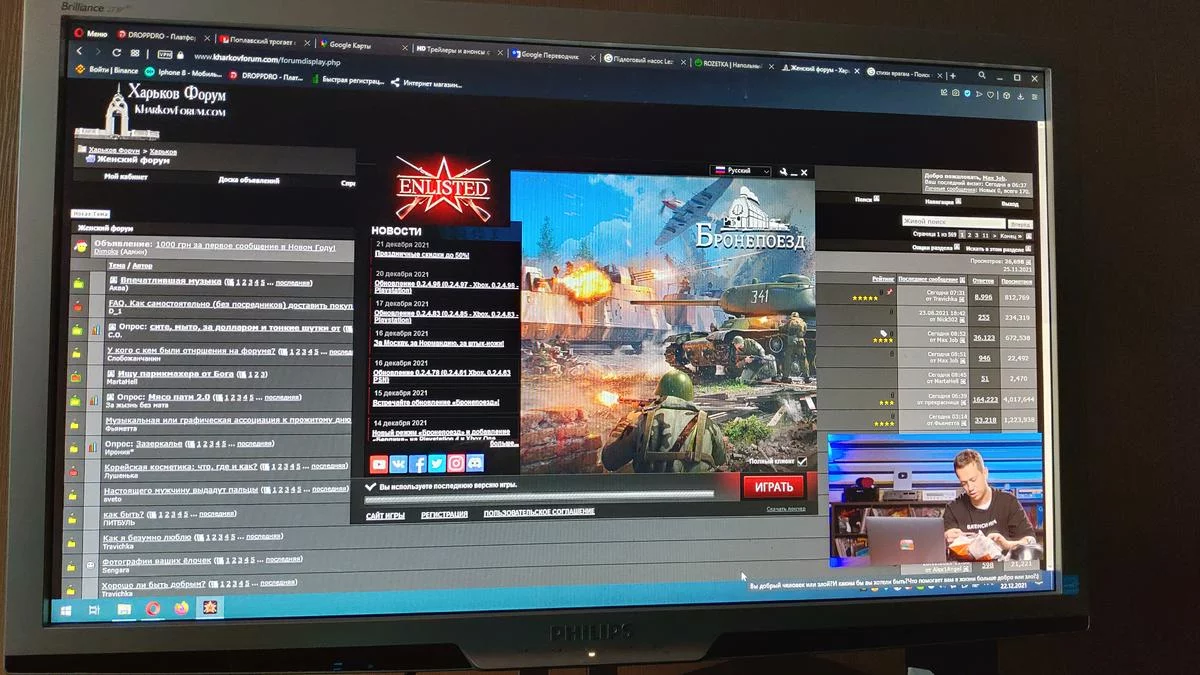This screenshot has height=675, width=1200.
Task: Open thread 'Корейская косметика: что, где и как?'
Action: point(179,466)
